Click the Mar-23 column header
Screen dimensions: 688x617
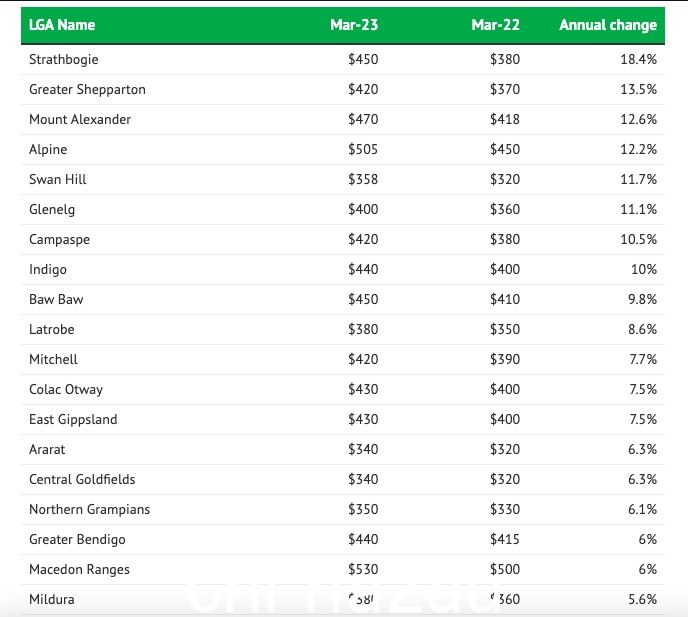pos(354,25)
